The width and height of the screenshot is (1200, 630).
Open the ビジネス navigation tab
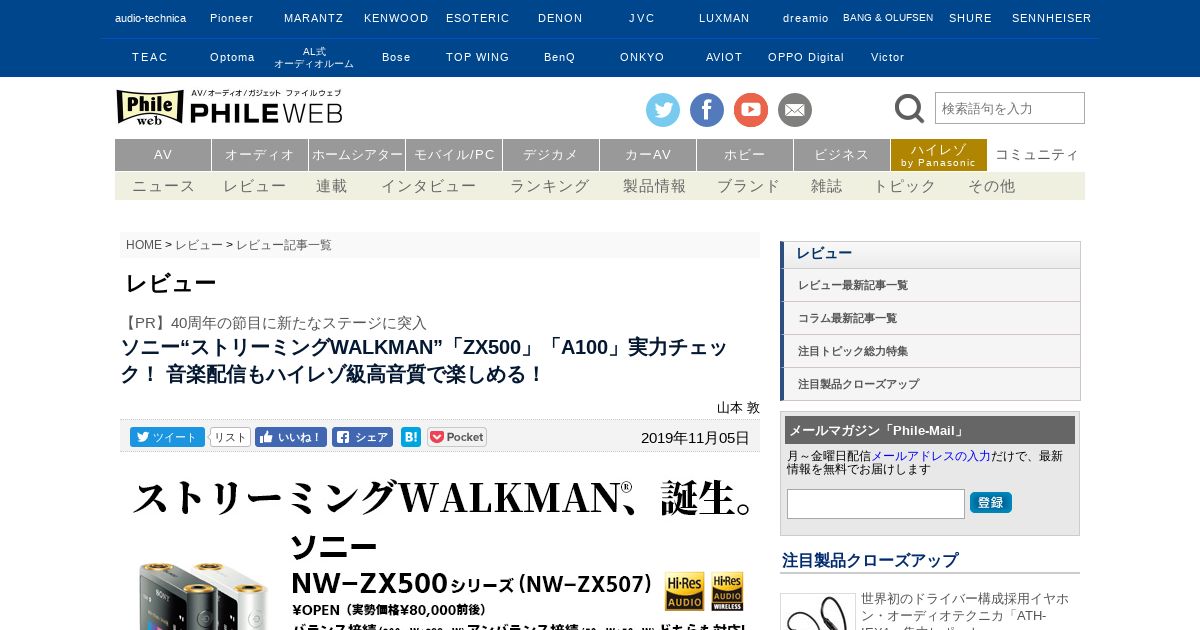[x=842, y=155]
